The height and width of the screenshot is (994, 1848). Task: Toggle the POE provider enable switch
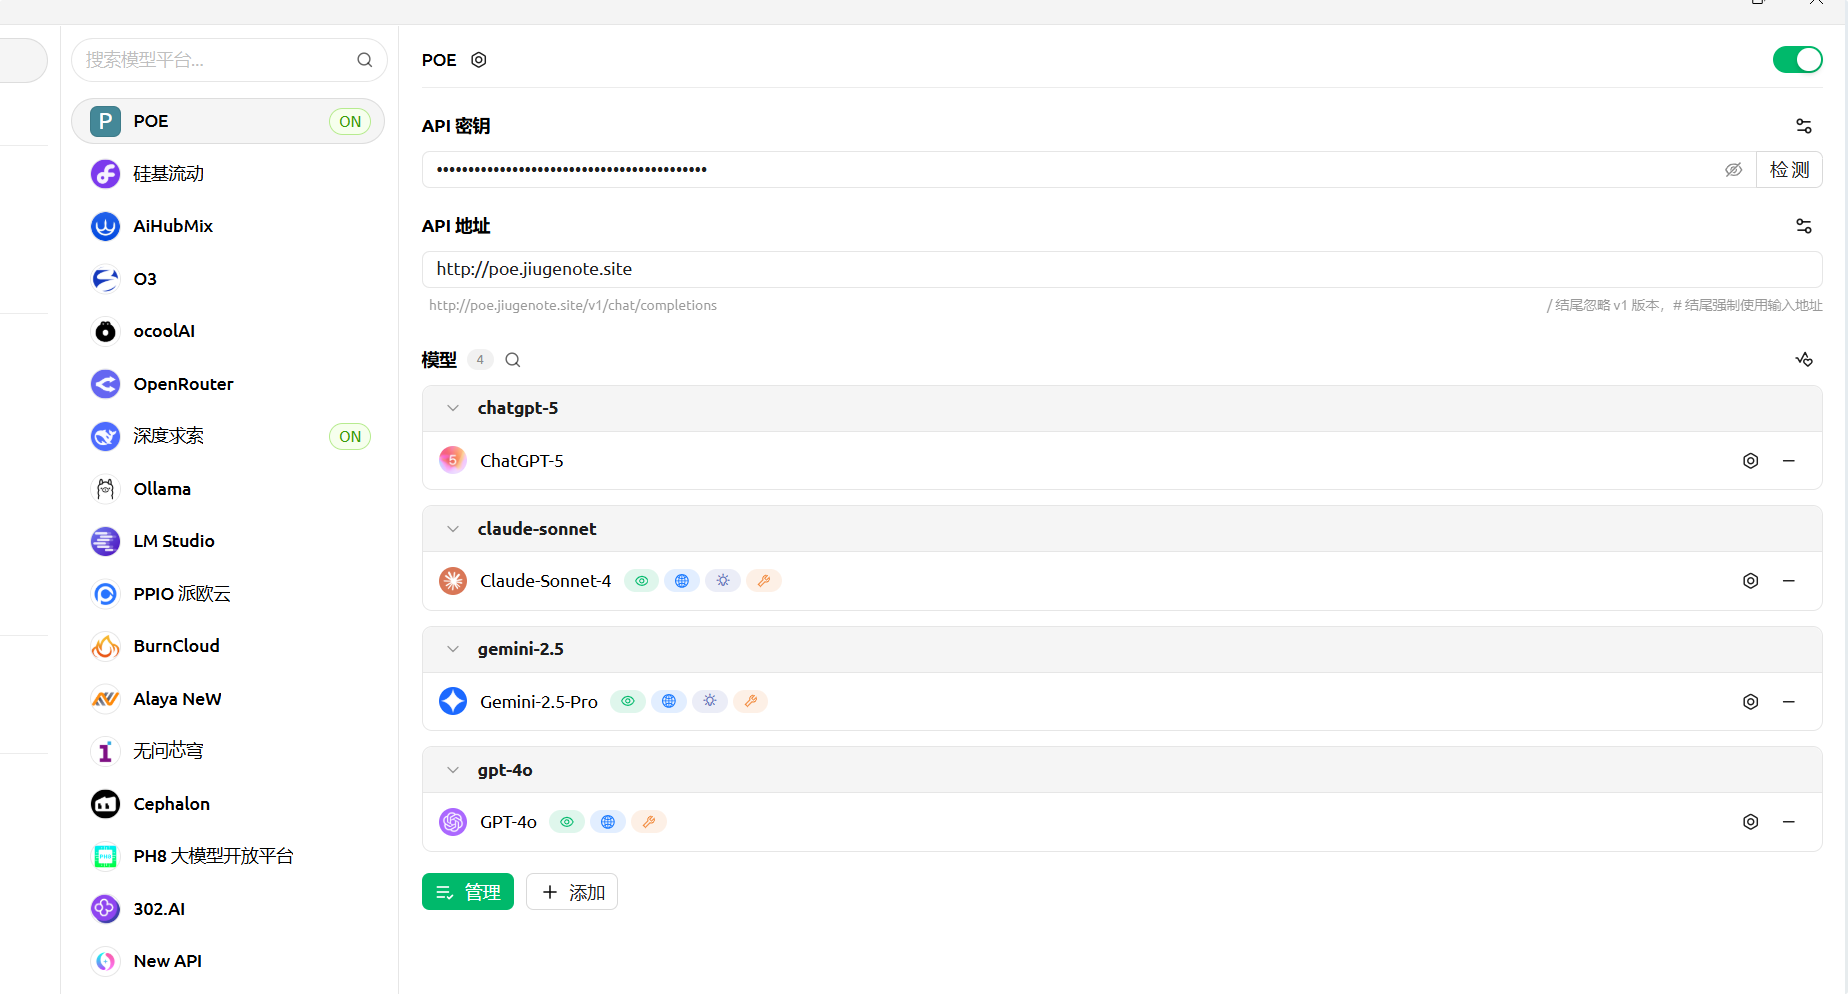(x=1797, y=60)
